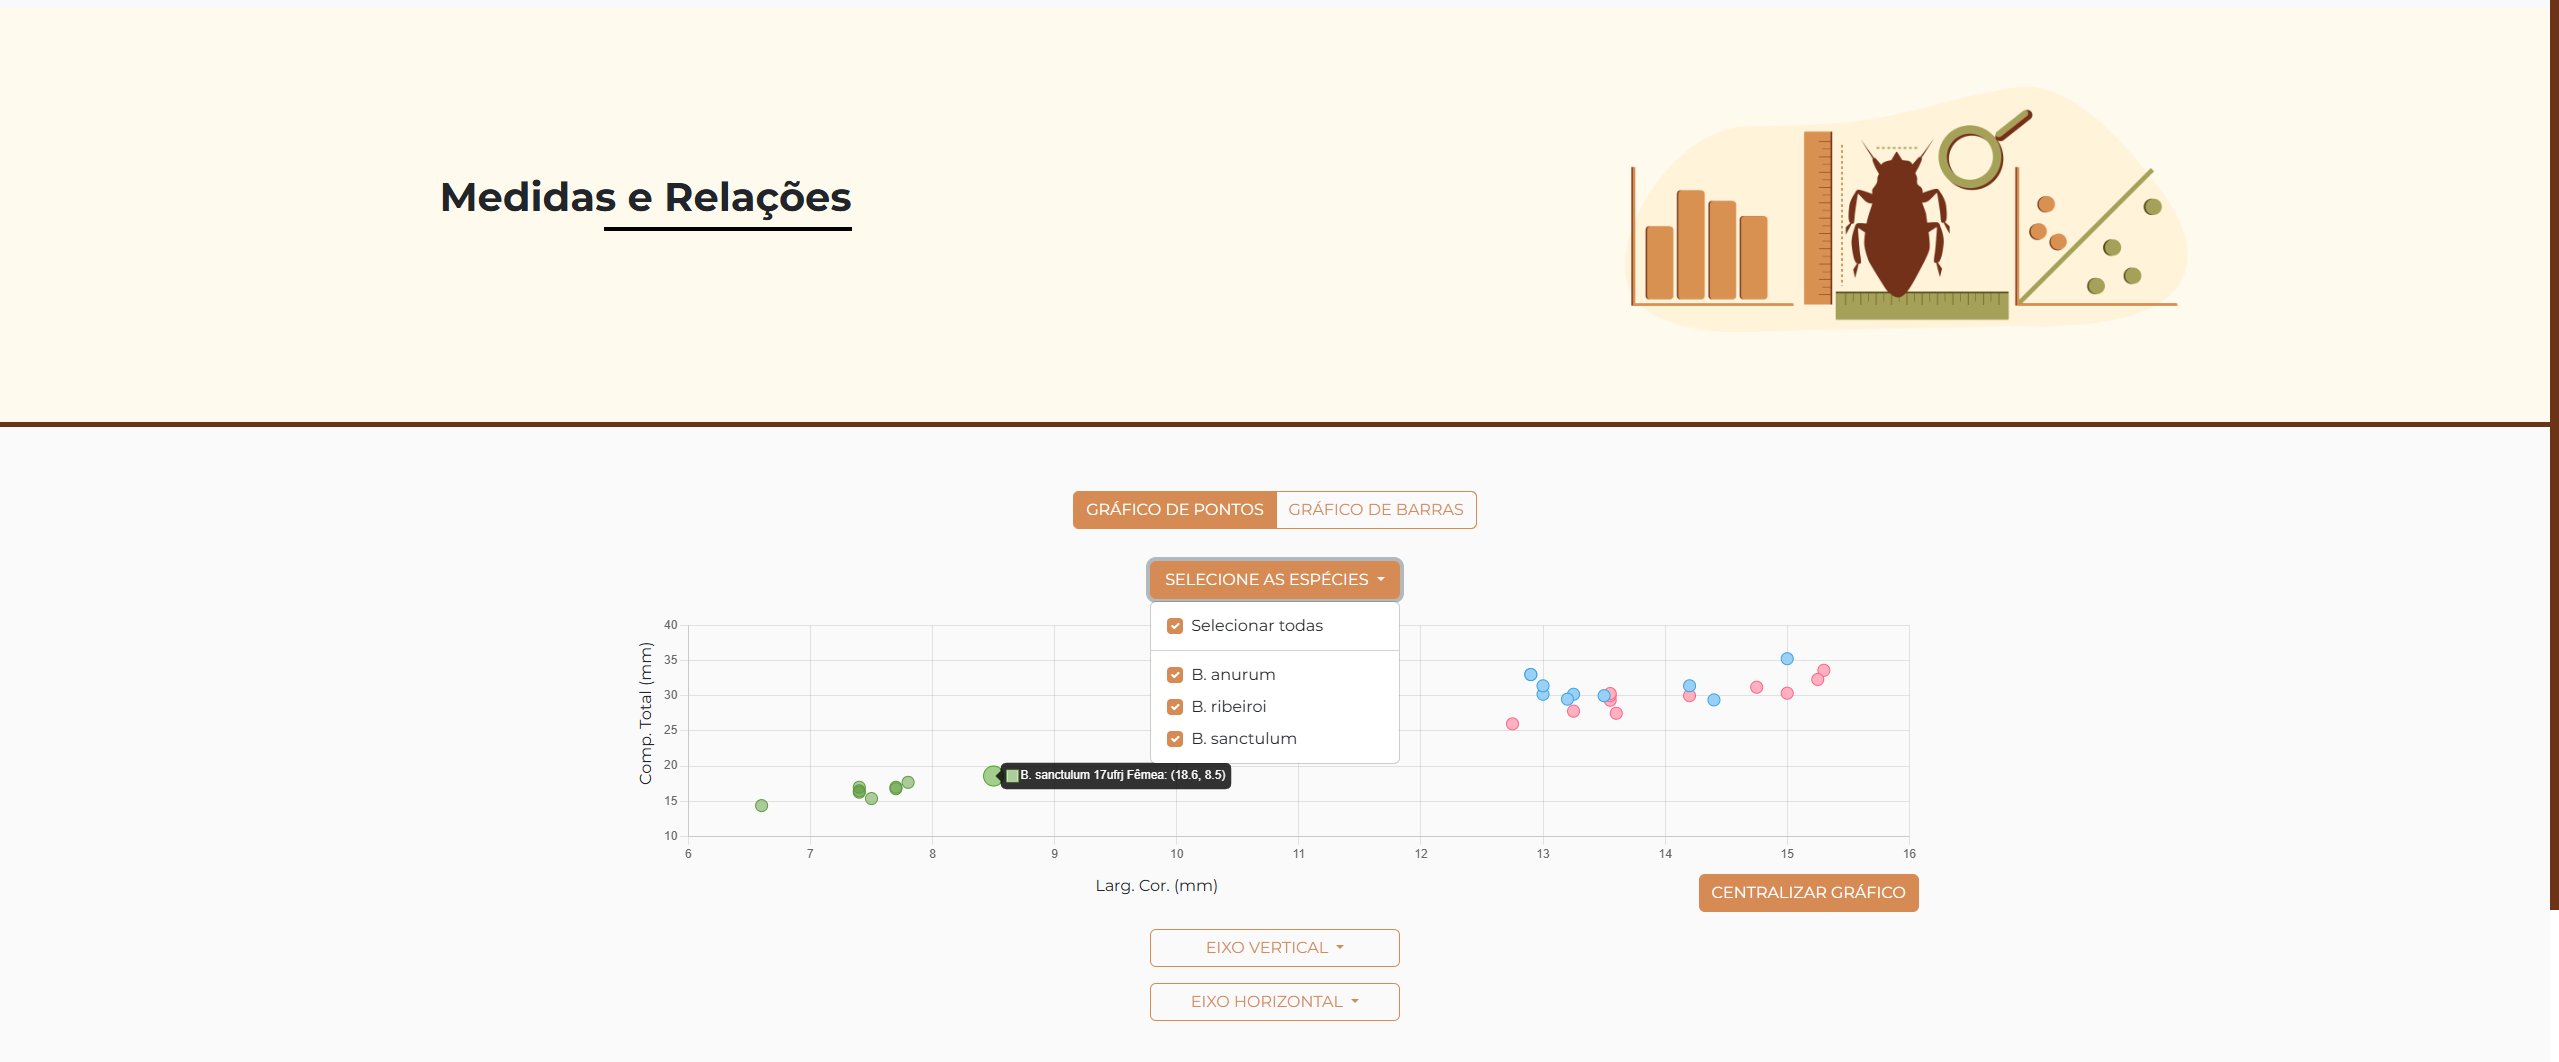Click the highlighted green B. sanctulum data point
This screenshot has height=1062, width=2559.
(992, 776)
